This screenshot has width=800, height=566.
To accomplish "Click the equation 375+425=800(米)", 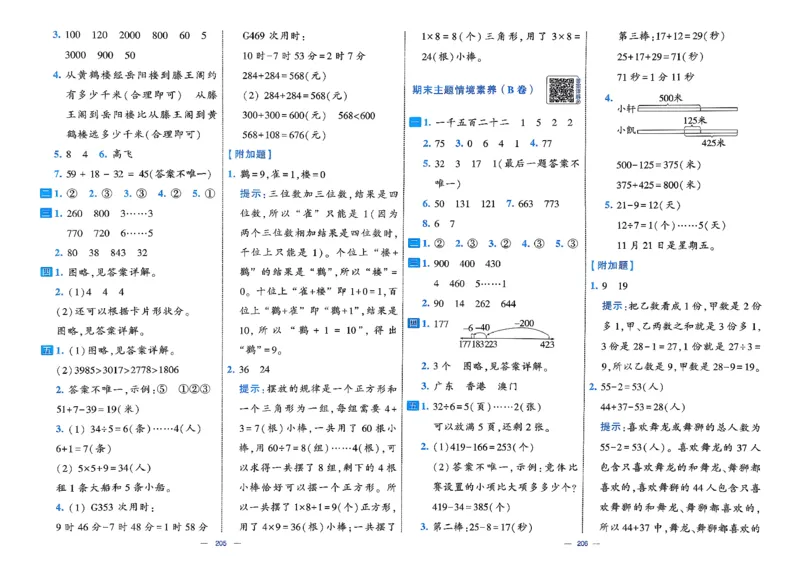I will [x=659, y=185].
